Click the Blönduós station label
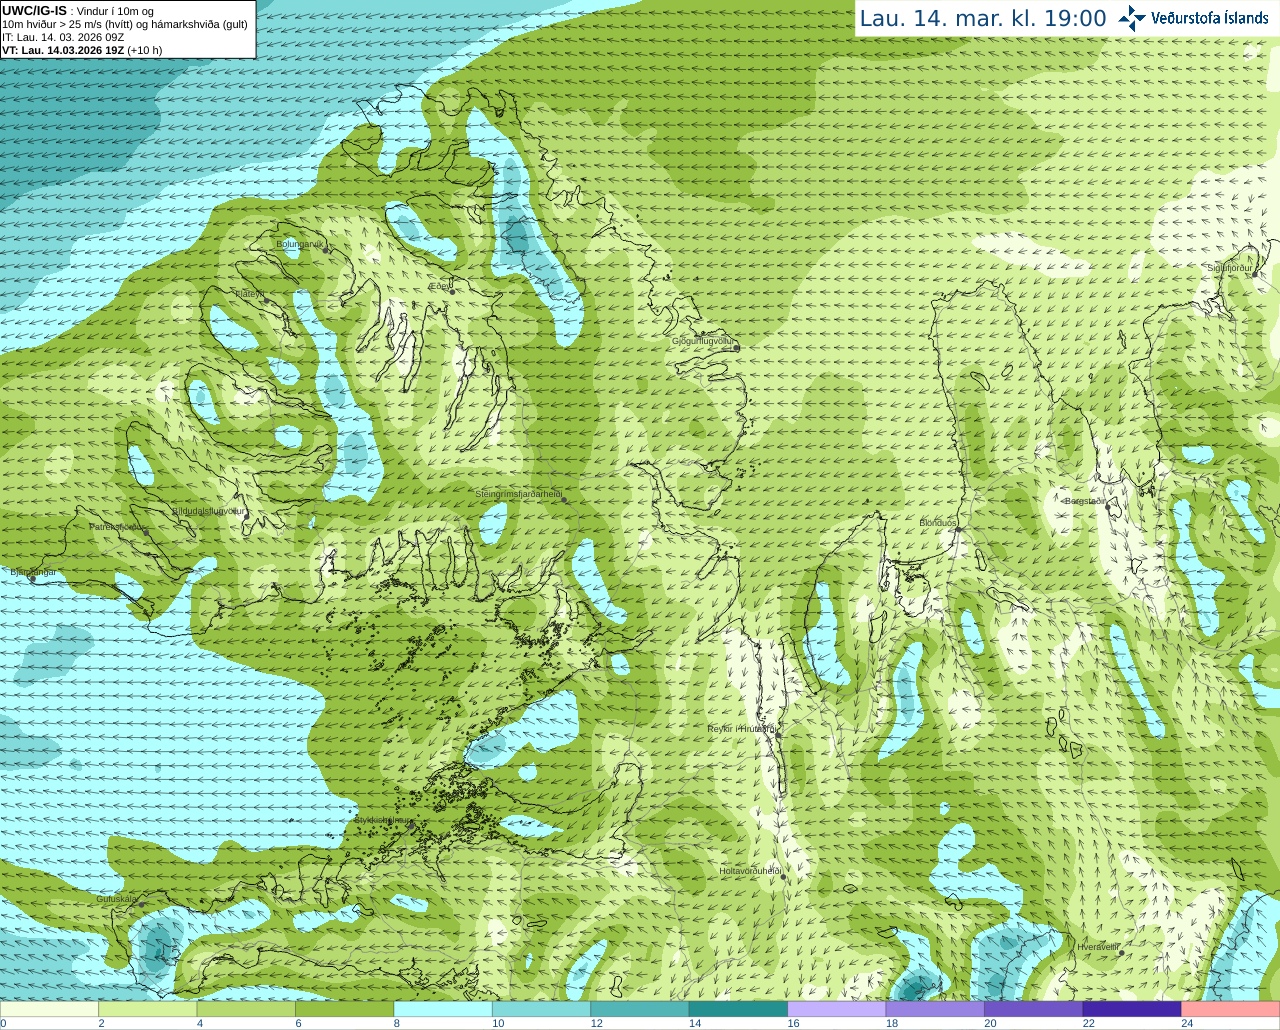The image size is (1280, 1030). coord(938,523)
